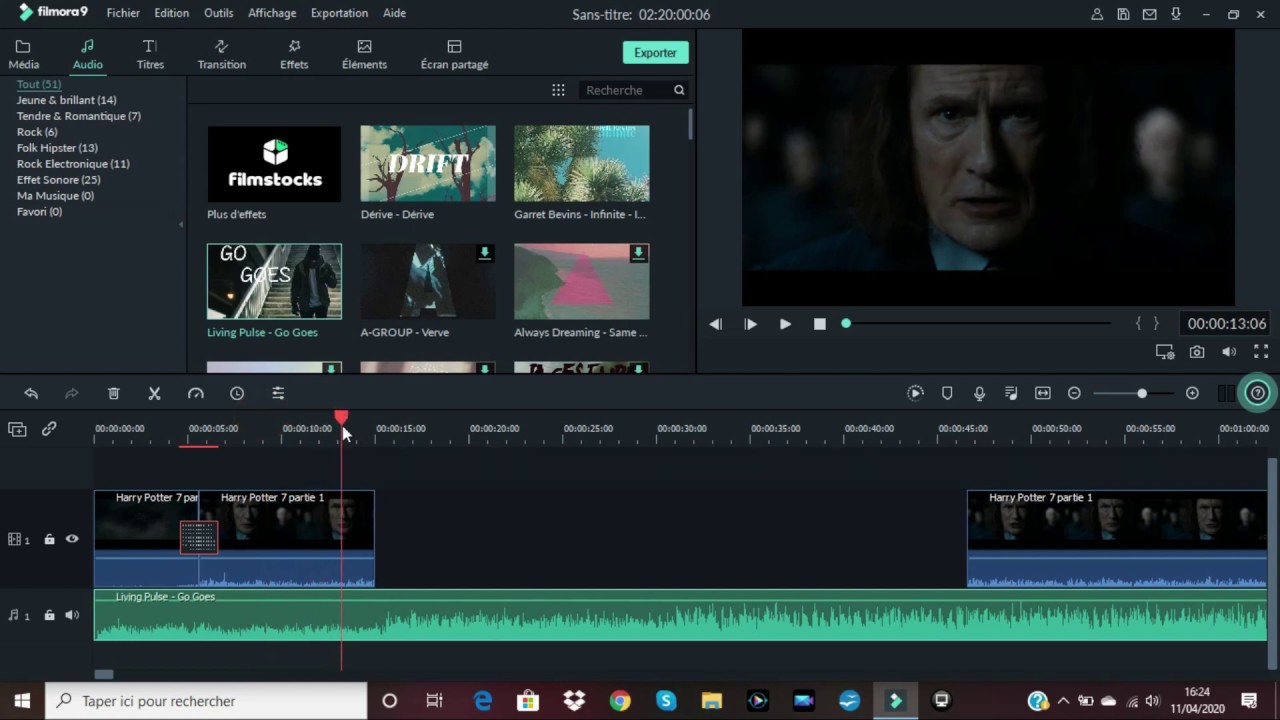Zoom out the timeline with minus icon
1280x720 pixels.
(x=1074, y=394)
